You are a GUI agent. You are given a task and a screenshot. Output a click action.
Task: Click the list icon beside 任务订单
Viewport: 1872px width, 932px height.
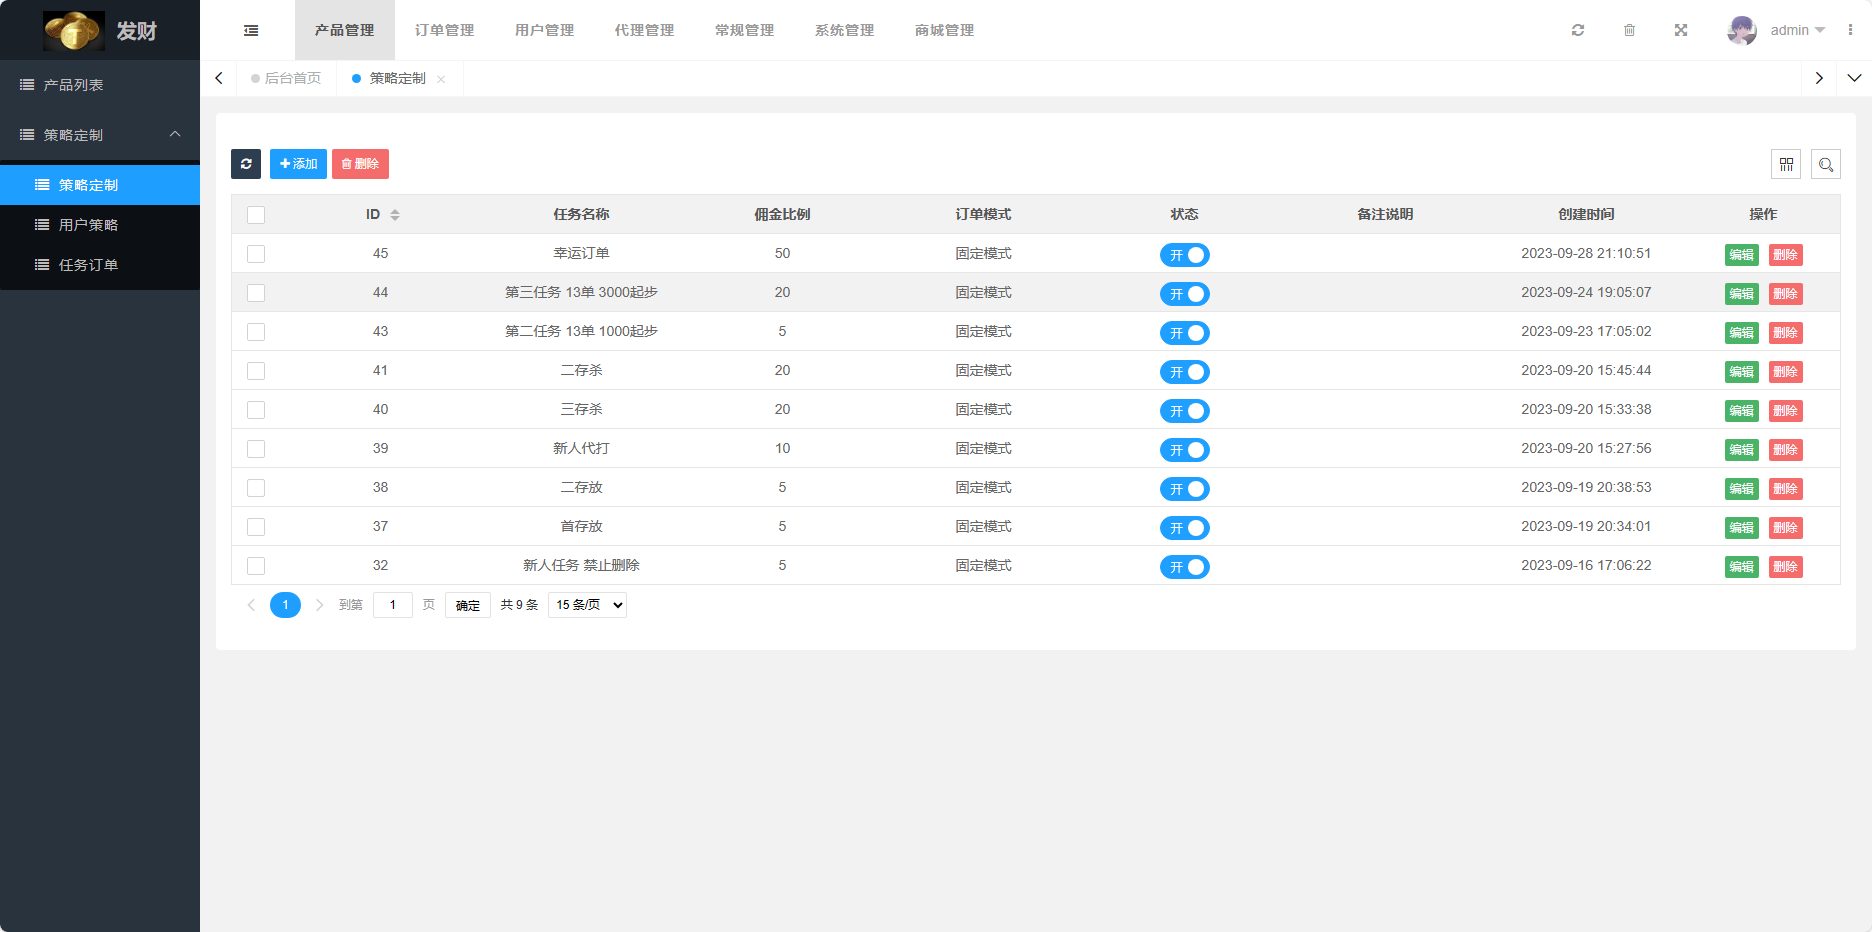[x=42, y=265]
